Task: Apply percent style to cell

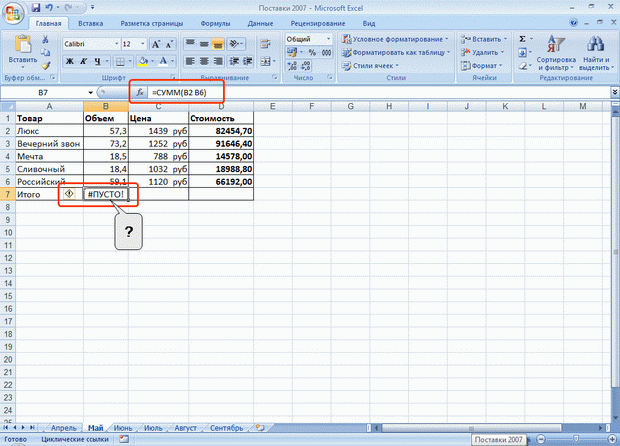Action: coord(312,52)
